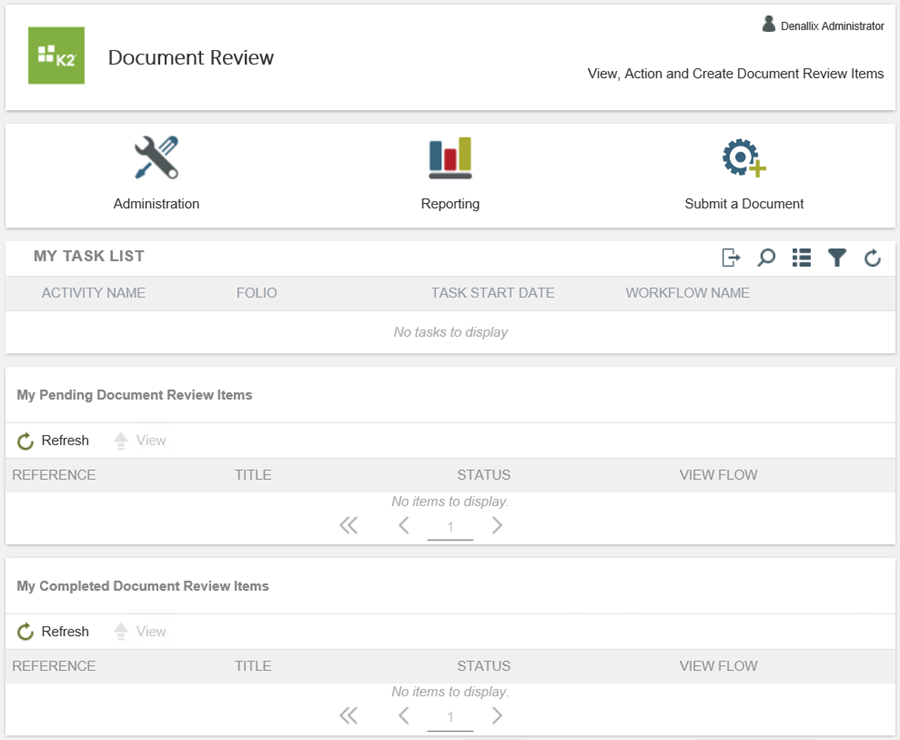Viewport: 900px width, 740px height.
Task: Refresh the My Task List
Action: (872, 259)
